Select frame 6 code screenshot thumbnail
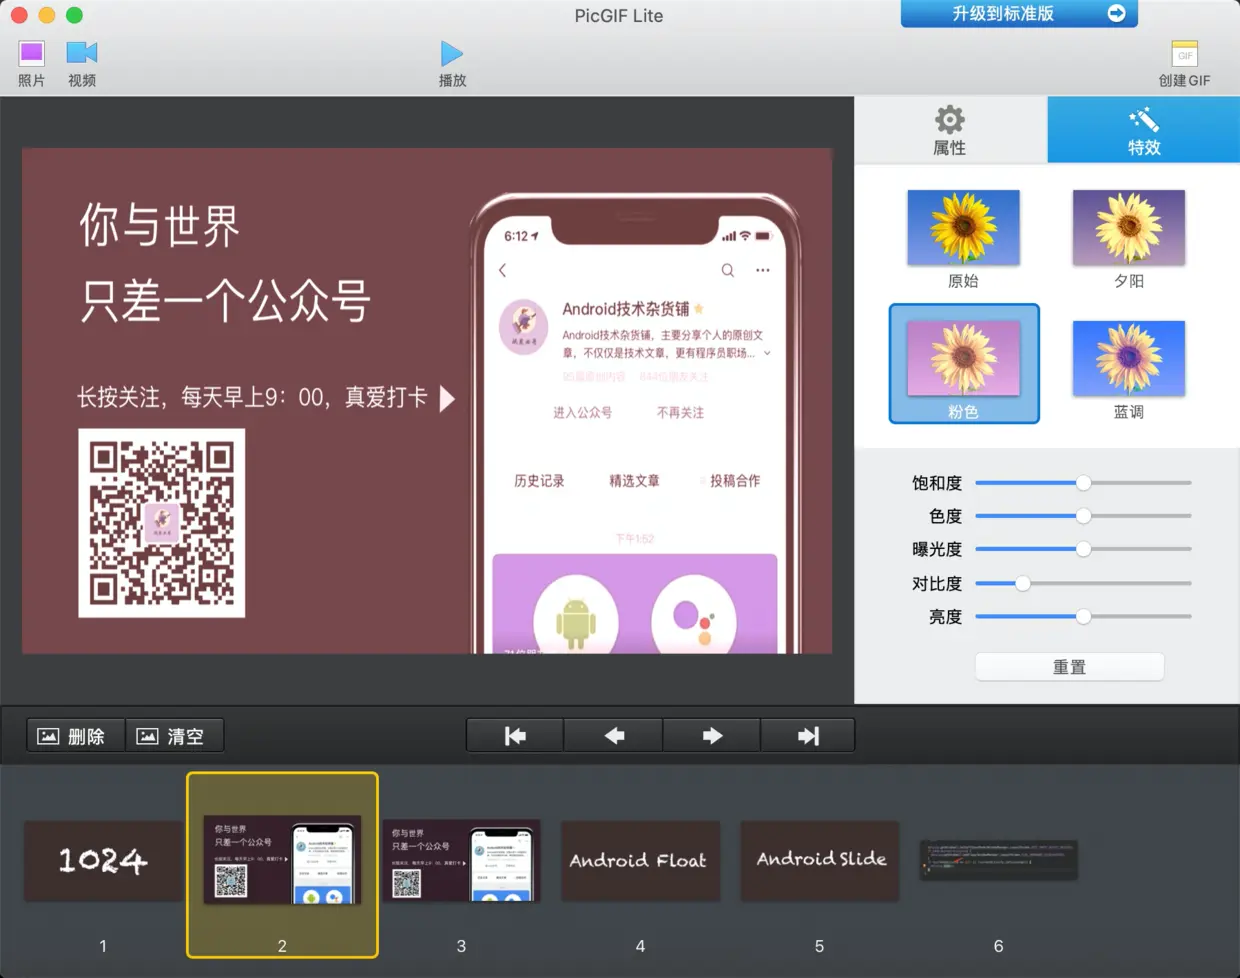Screen dimensions: 1240x978 (998, 860)
